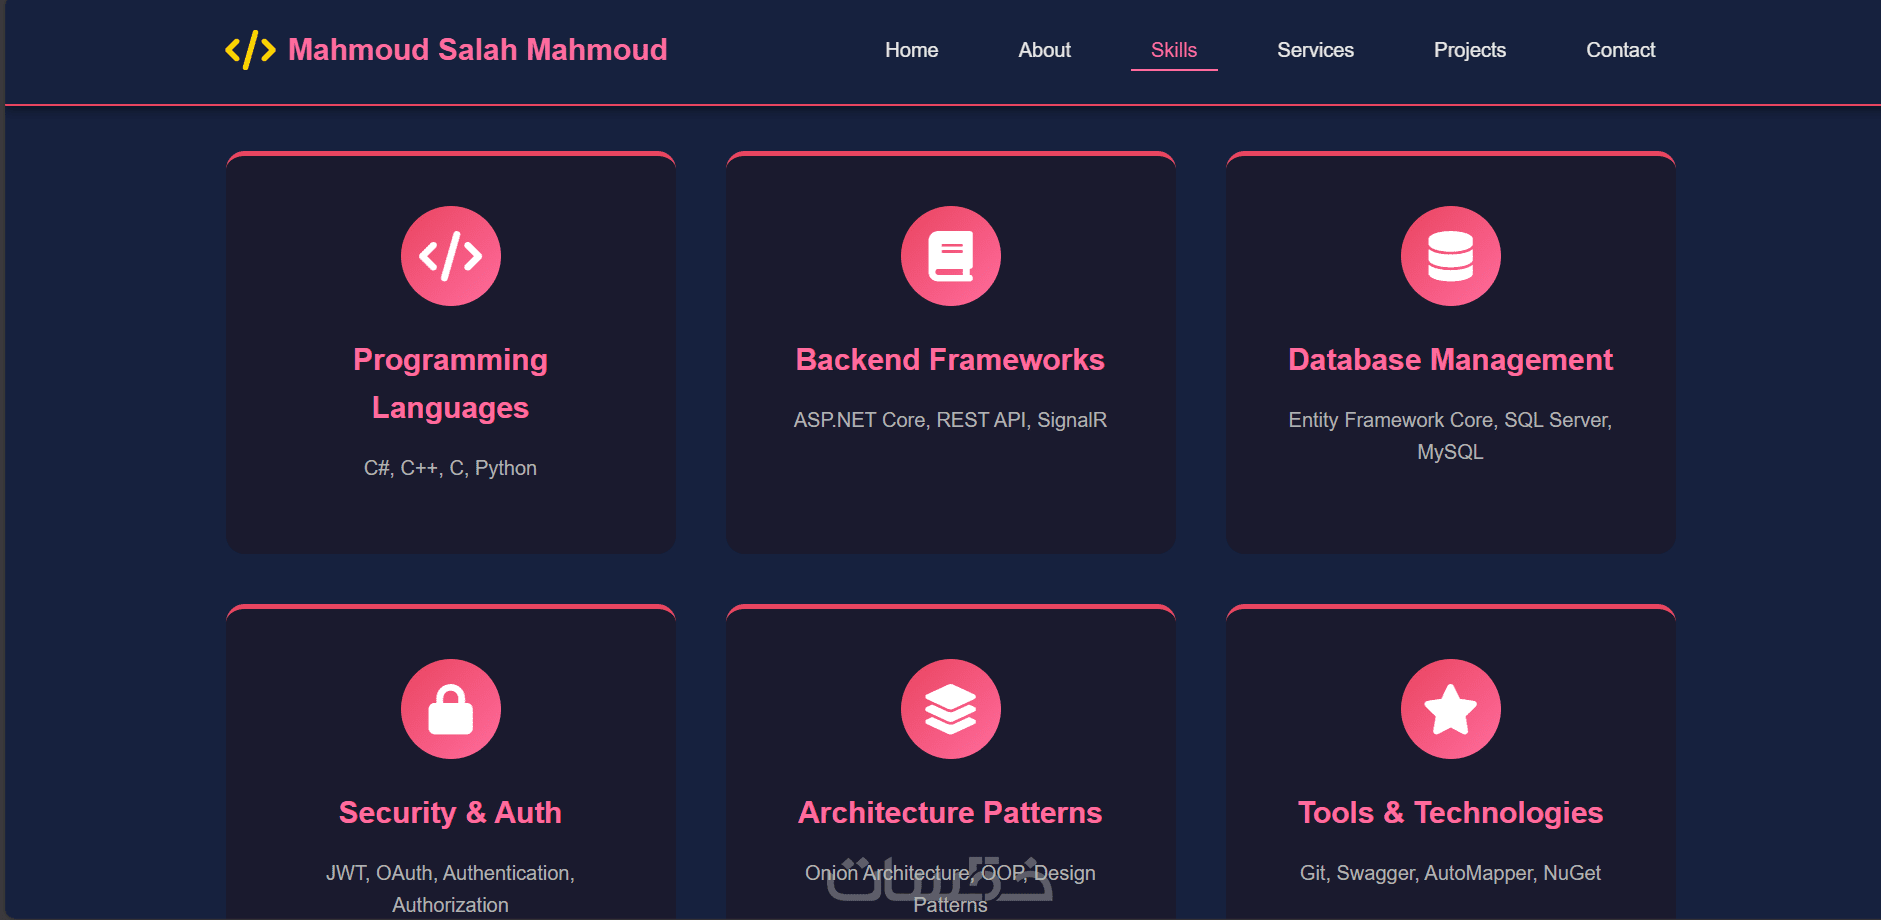
Task: Click the Programming Languages code icon
Action: (x=451, y=256)
